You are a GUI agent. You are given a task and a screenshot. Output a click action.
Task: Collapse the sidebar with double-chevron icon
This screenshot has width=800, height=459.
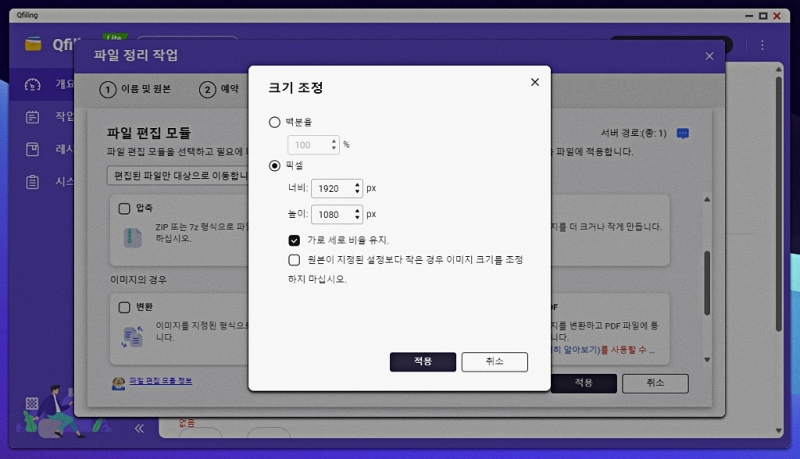(139, 428)
